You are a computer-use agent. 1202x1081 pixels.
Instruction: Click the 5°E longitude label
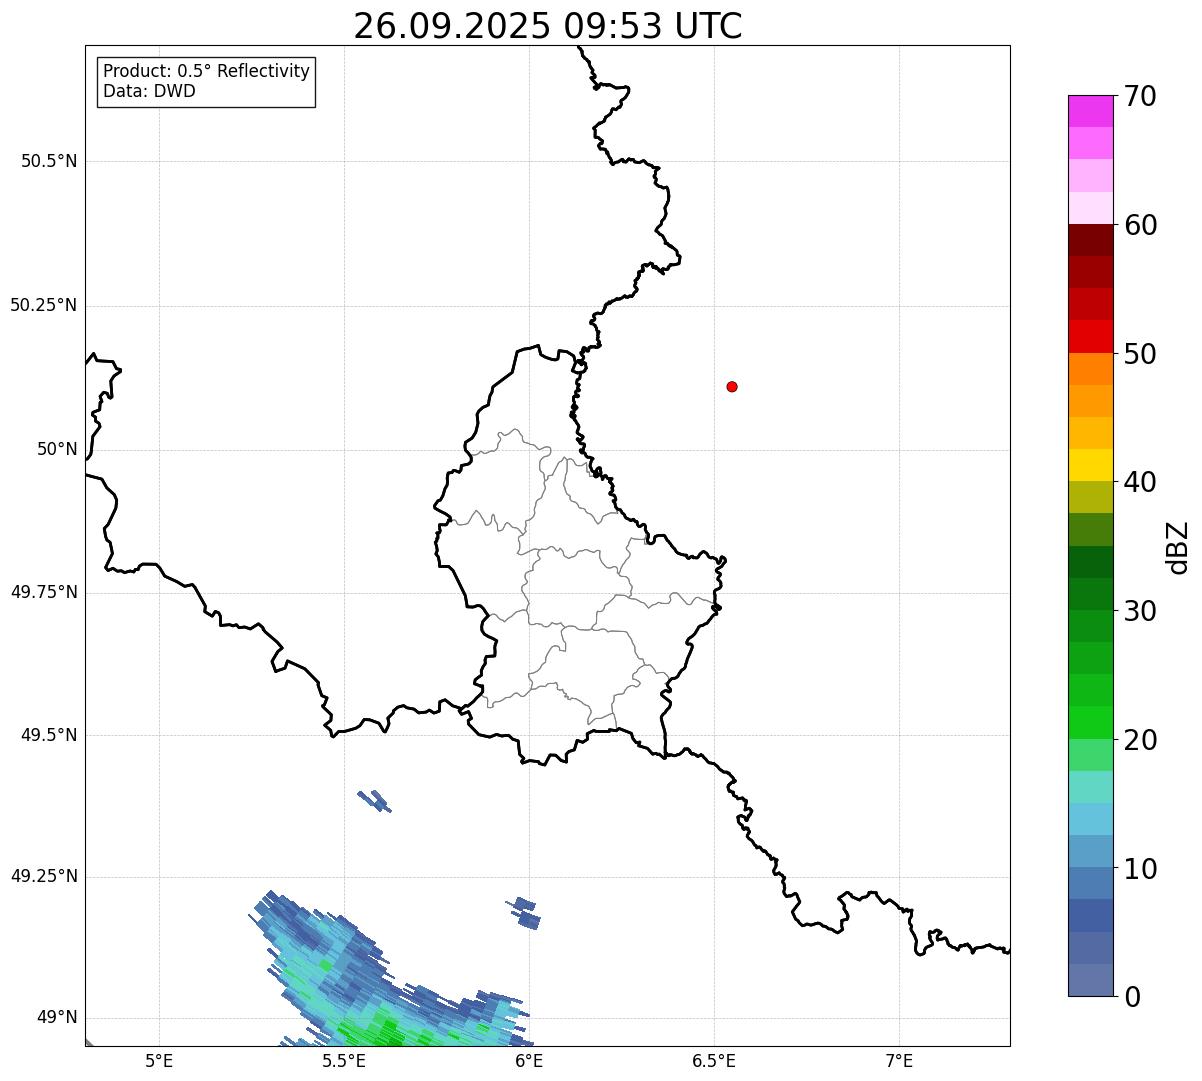coord(159,1060)
